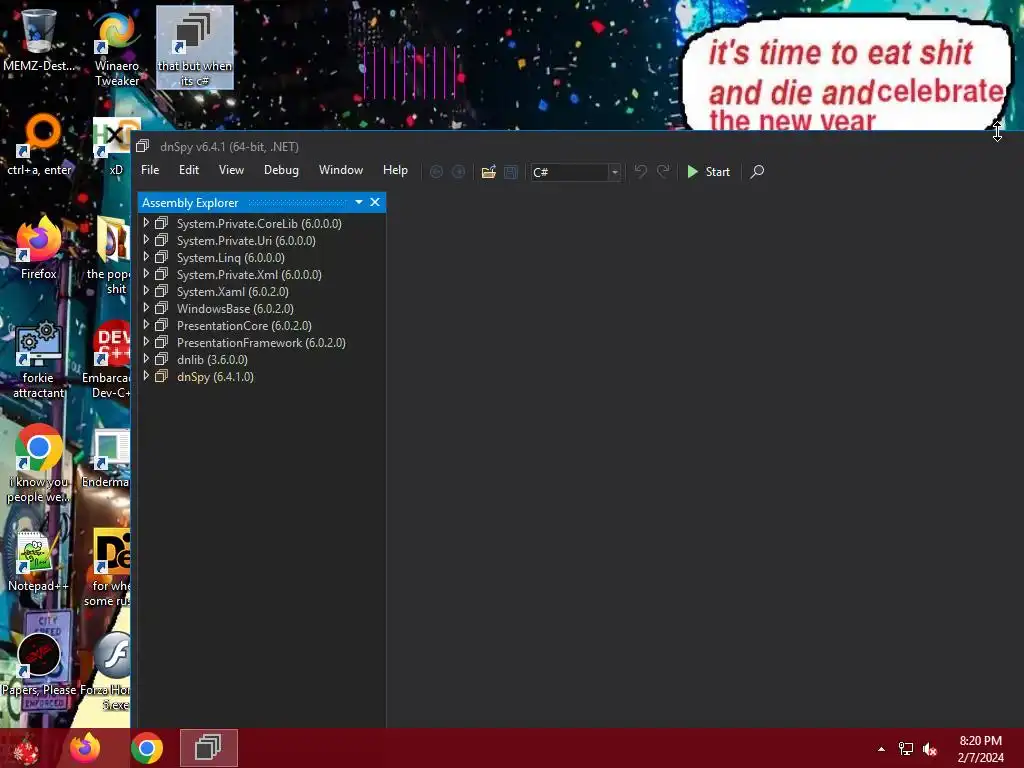The height and width of the screenshot is (768, 1024).
Task: Select the Notepad++ desktop icon
Action: (x=39, y=562)
